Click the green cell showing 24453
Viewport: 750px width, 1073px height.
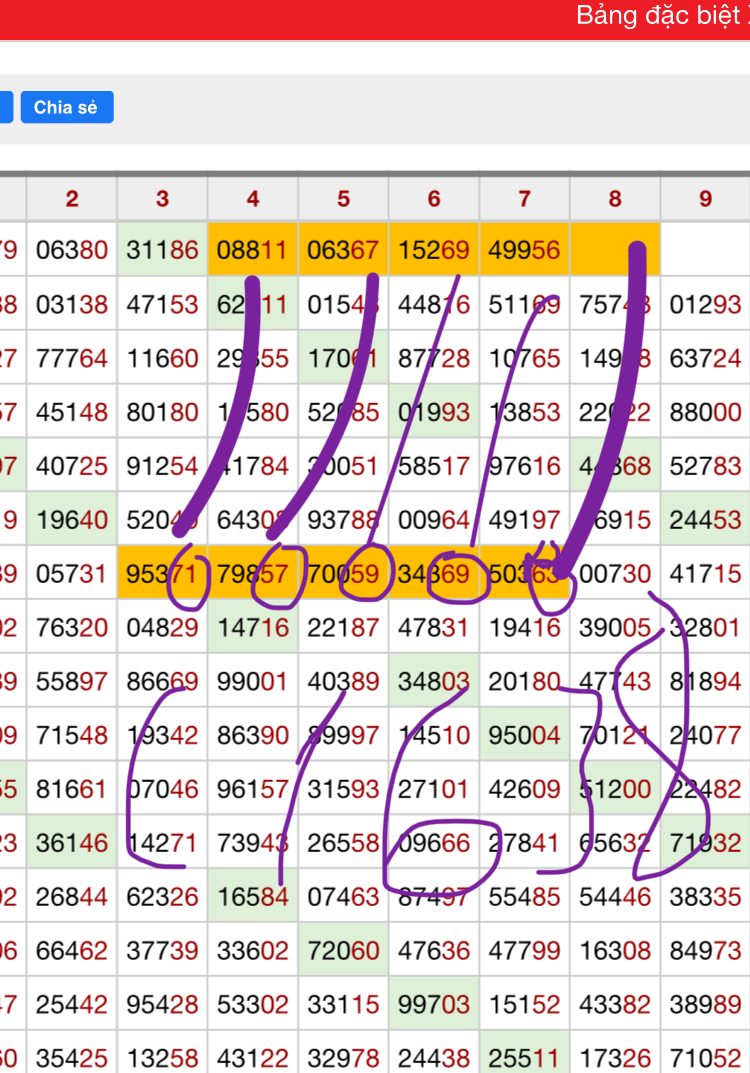tap(705, 520)
